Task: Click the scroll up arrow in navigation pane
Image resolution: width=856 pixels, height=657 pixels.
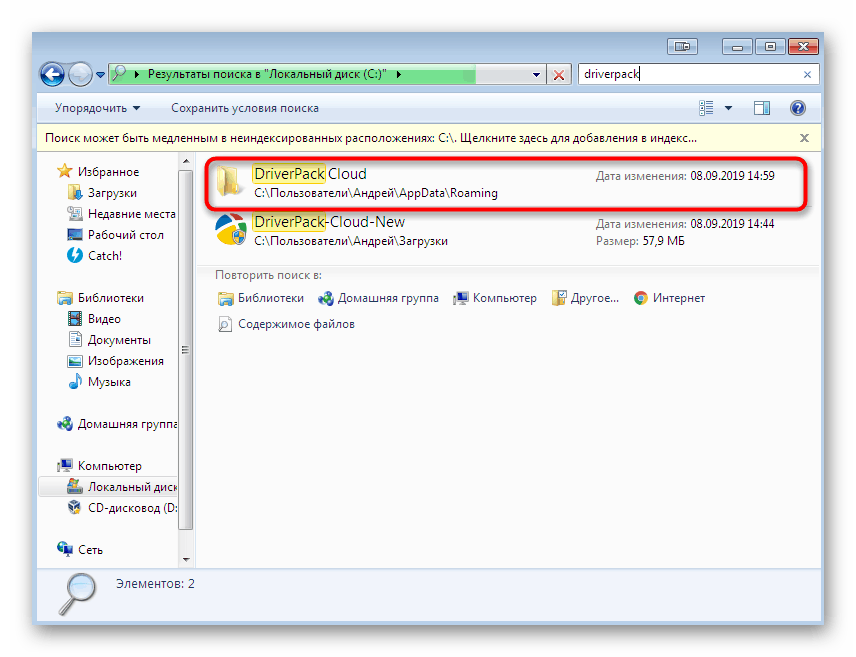Action: coord(186,162)
